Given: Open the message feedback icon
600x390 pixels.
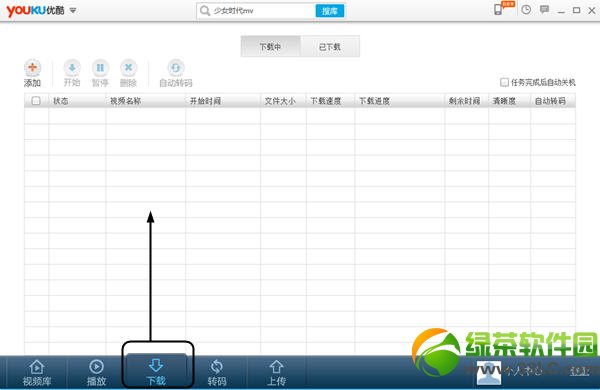Looking at the screenshot, I should (544, 10).
